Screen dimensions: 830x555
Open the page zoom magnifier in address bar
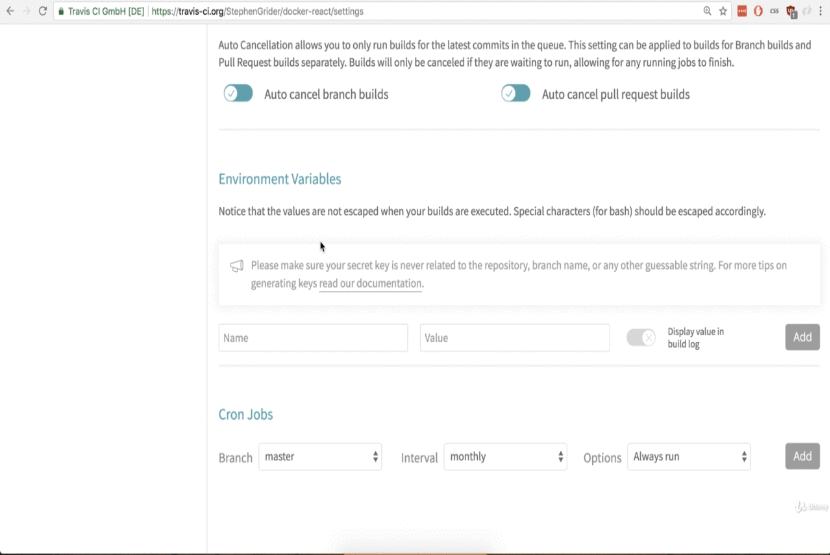click(707, 11)
